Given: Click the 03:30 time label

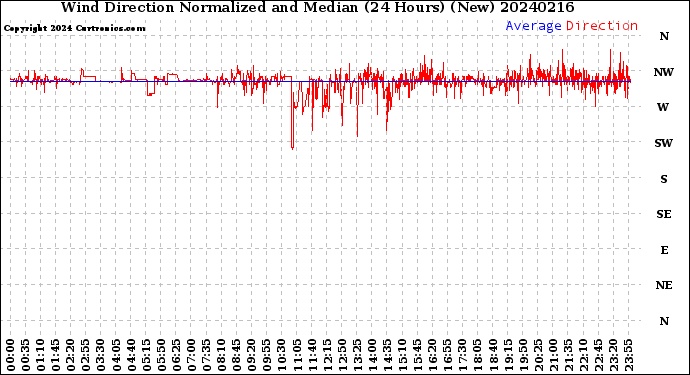Looking at the screenshot, I should 101,355.
